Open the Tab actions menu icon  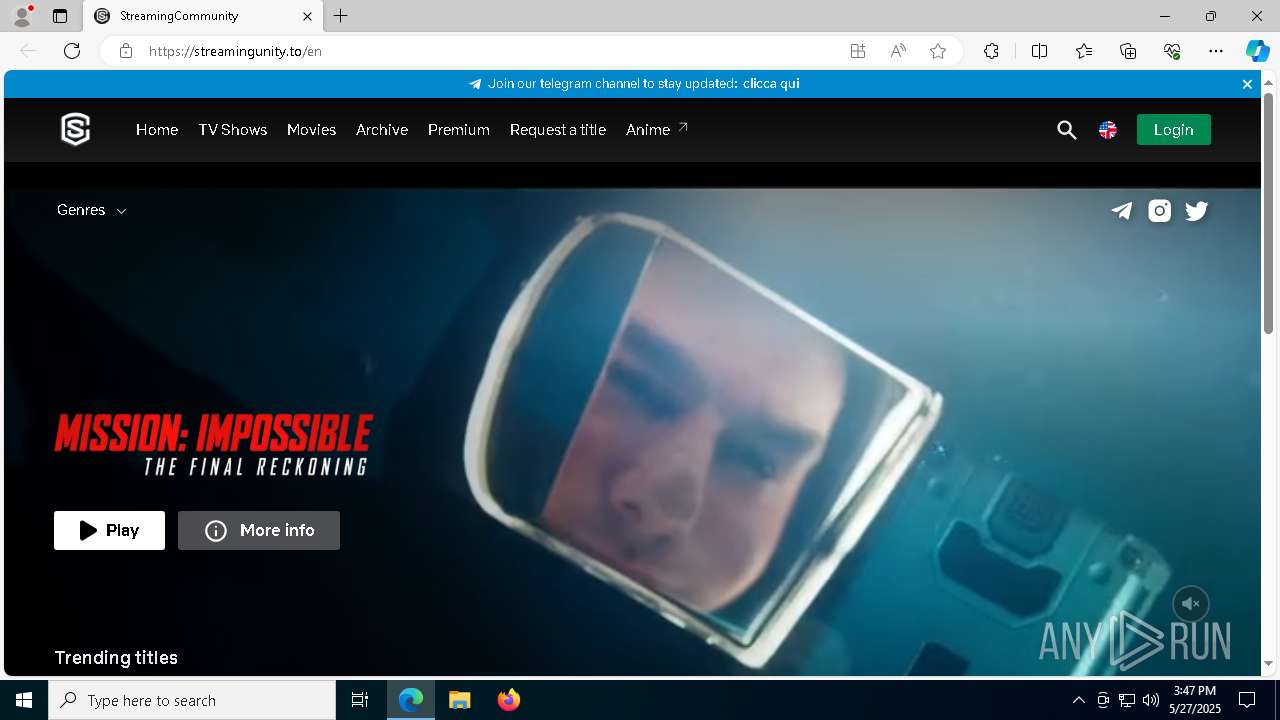tap(60, 16)
